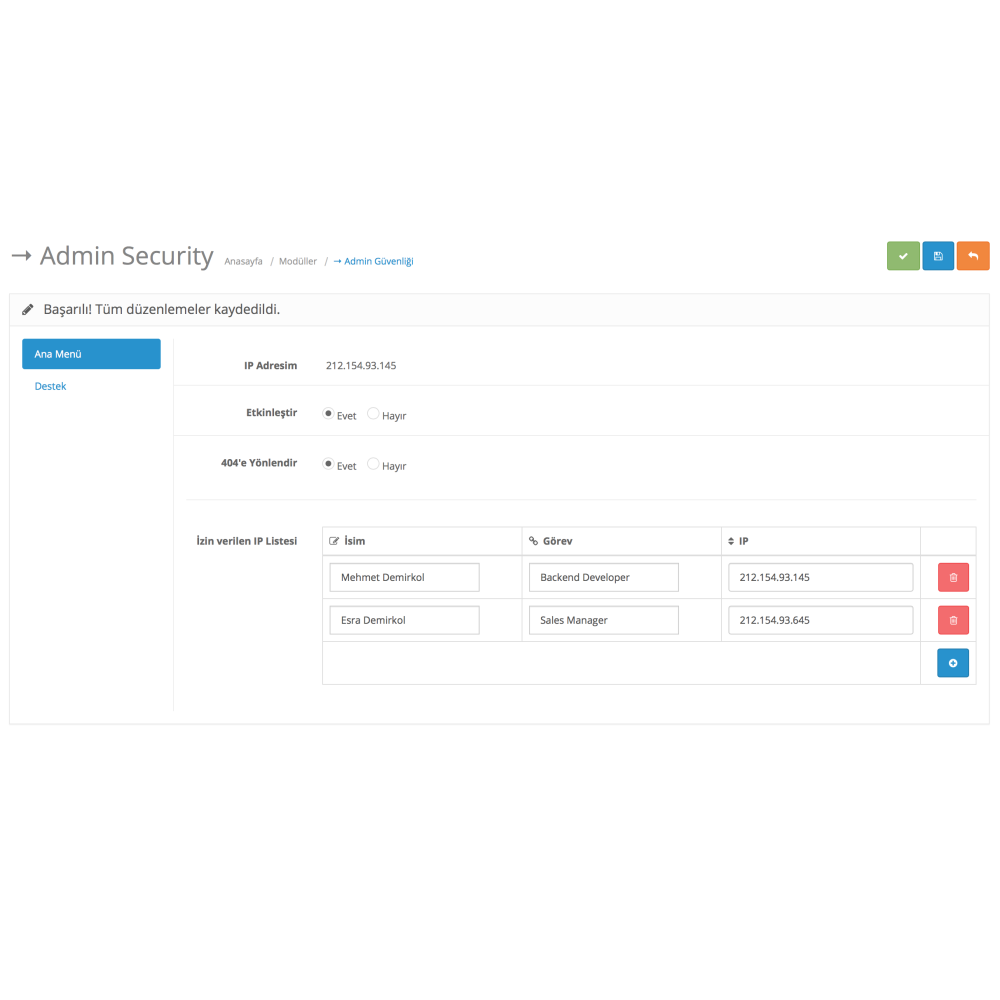This screenshot has width=1000, height=1000.
Task: Click the pencil icon beside the success message
Action: (x=28, y=309)
